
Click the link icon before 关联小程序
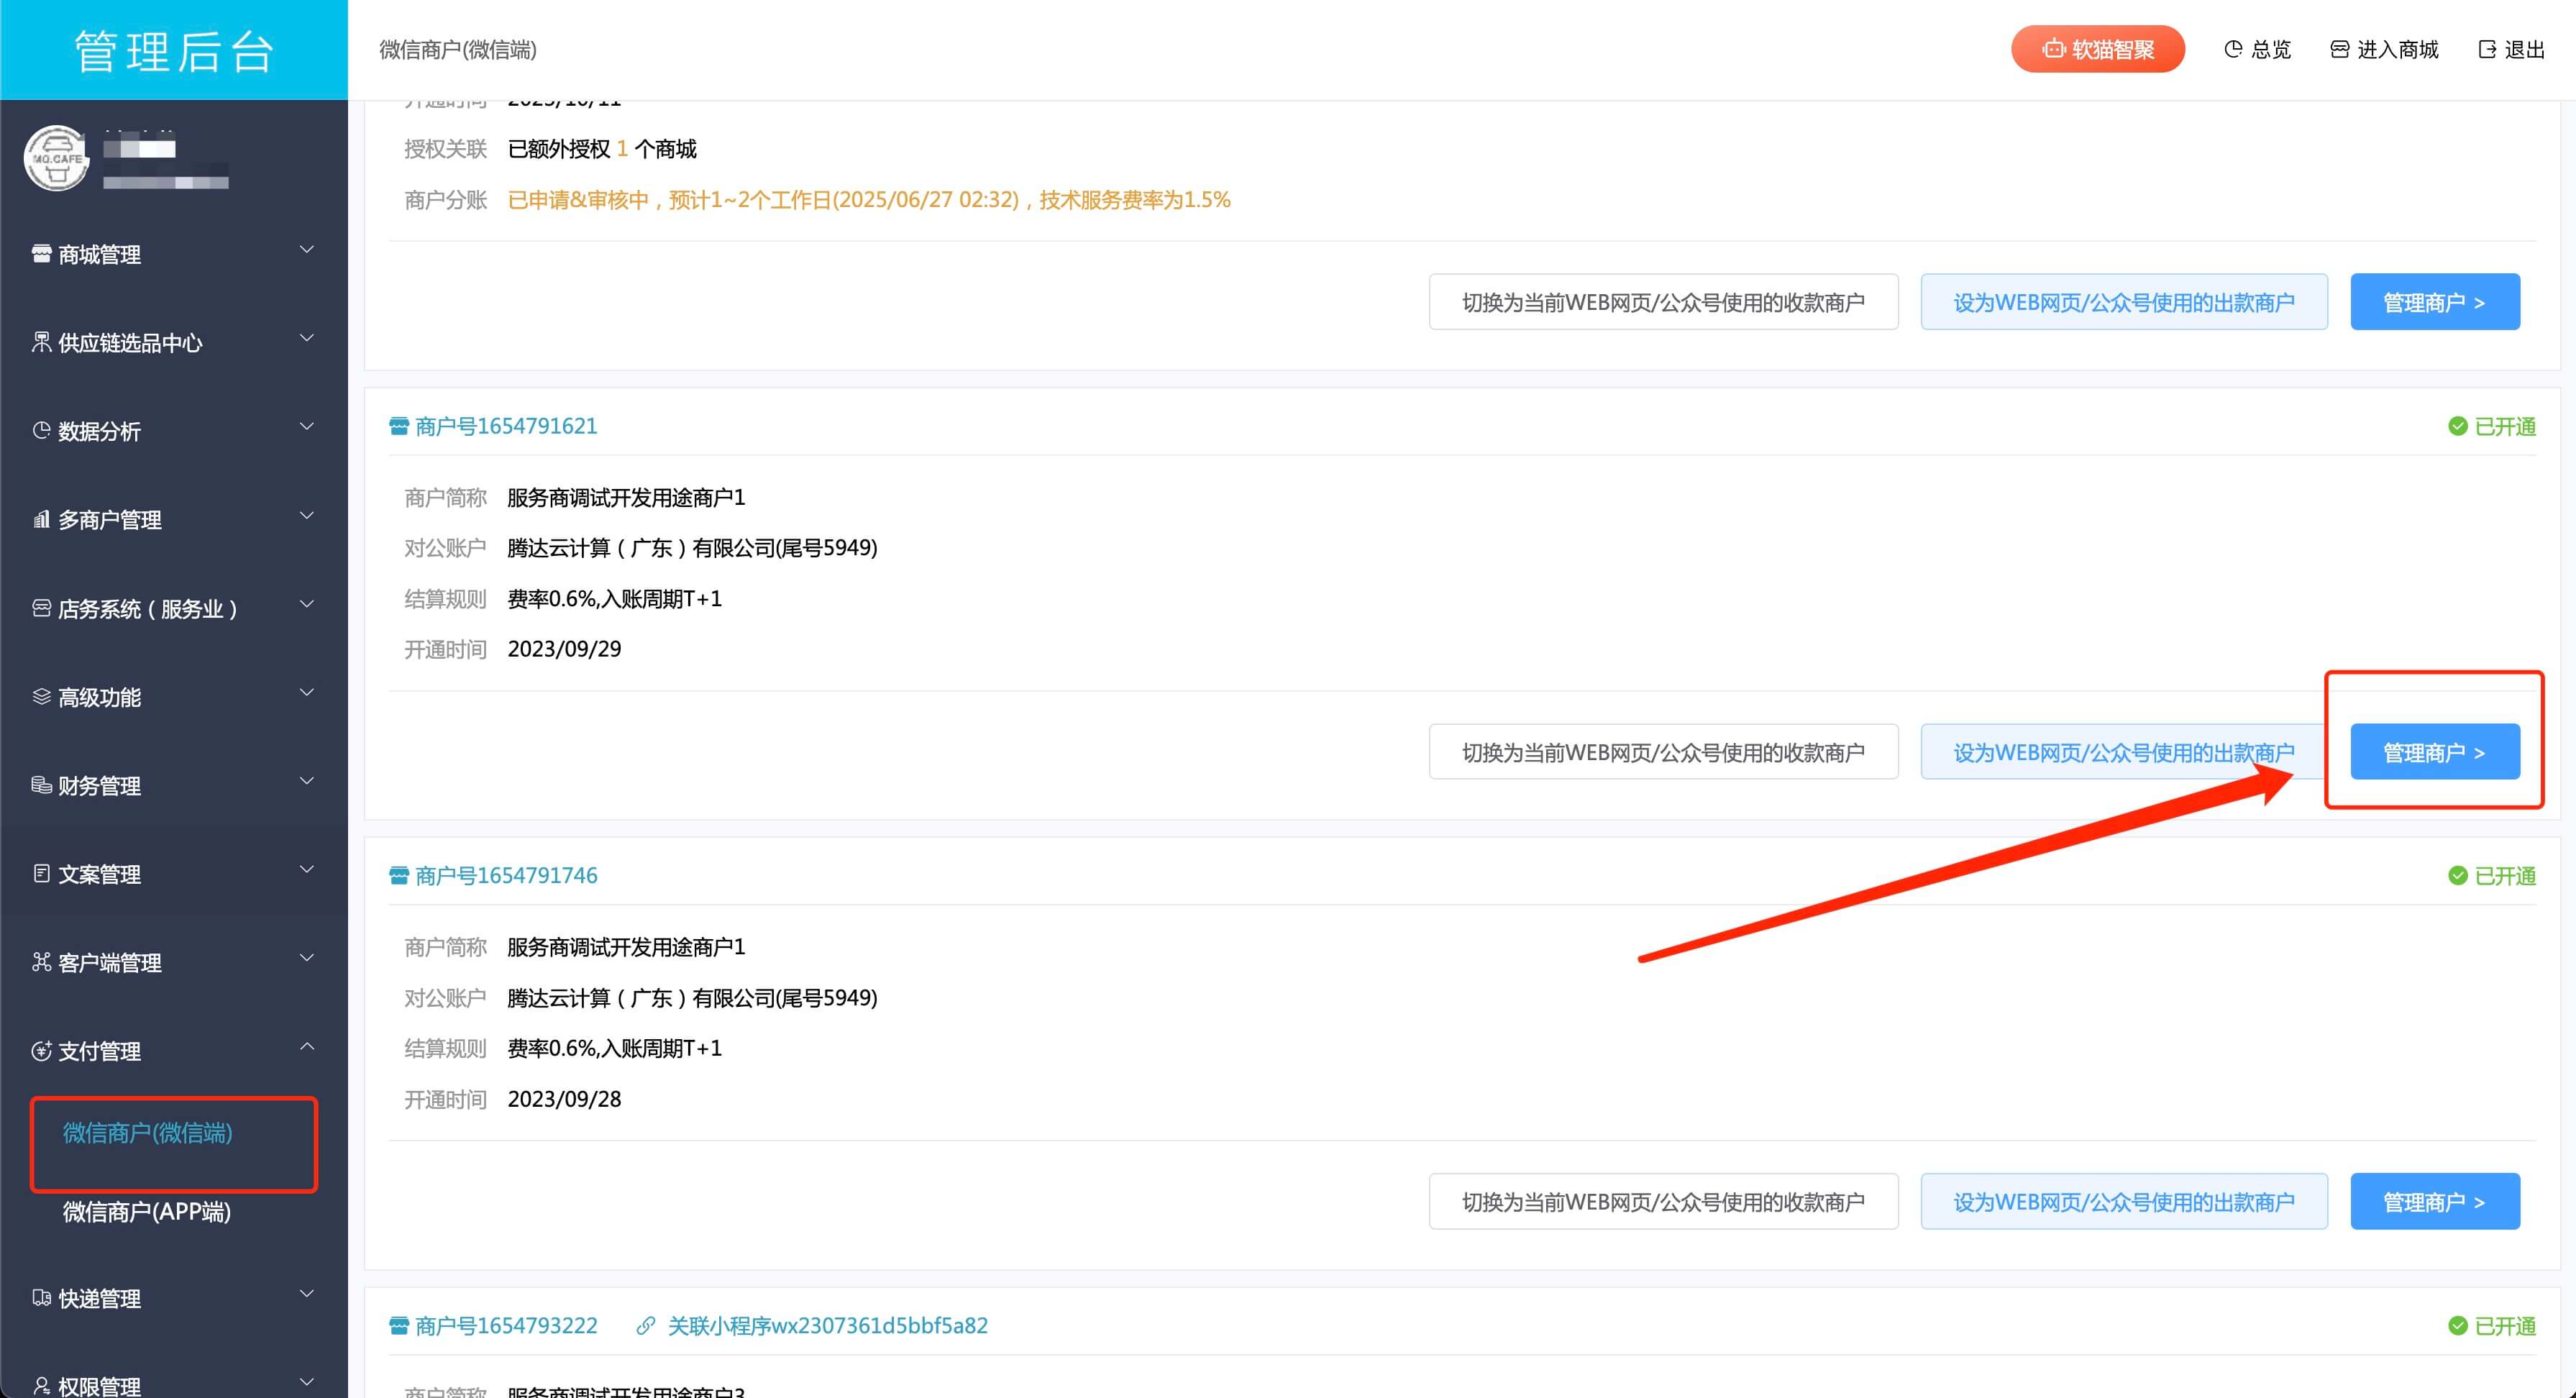646,1326
